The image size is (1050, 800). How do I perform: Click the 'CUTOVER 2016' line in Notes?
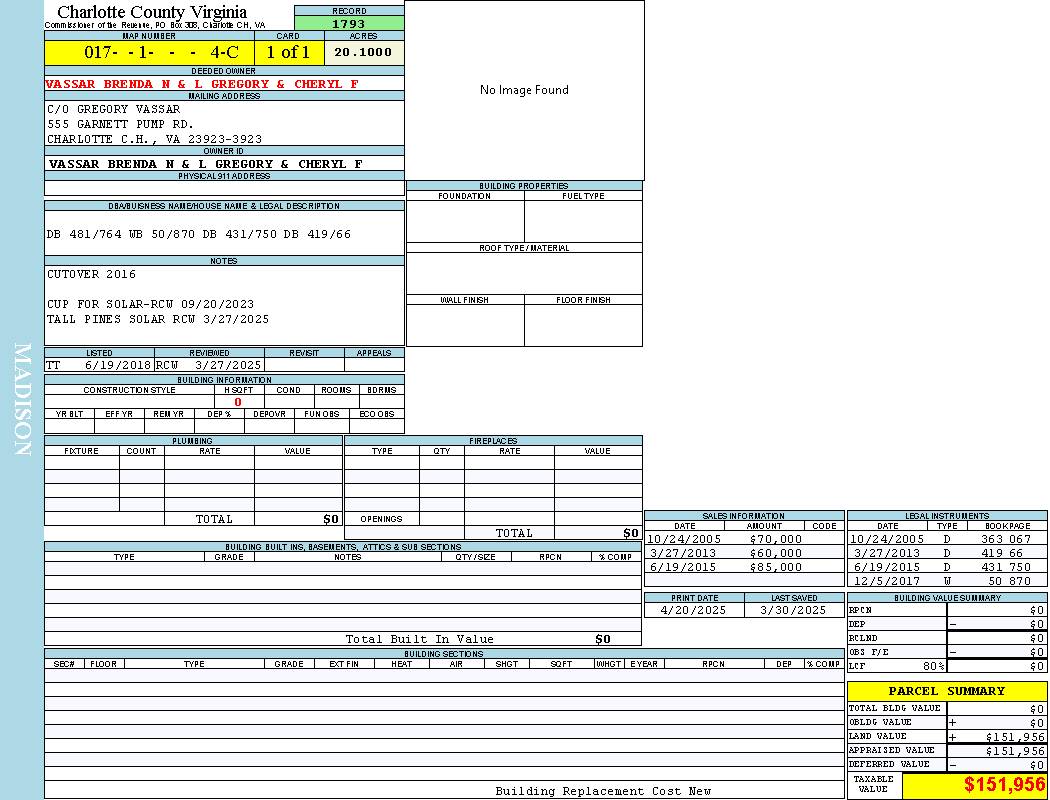[92, 274]
